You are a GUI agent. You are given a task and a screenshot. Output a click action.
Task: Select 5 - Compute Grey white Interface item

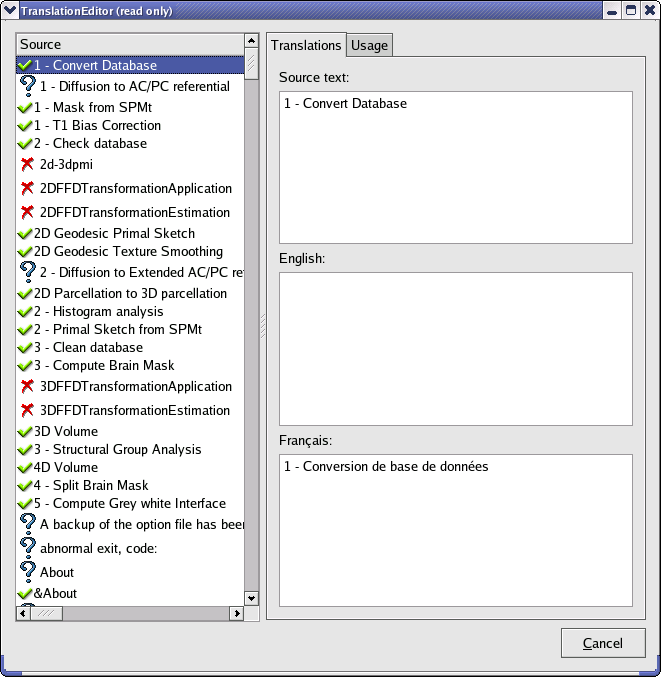tap(129, 504)
